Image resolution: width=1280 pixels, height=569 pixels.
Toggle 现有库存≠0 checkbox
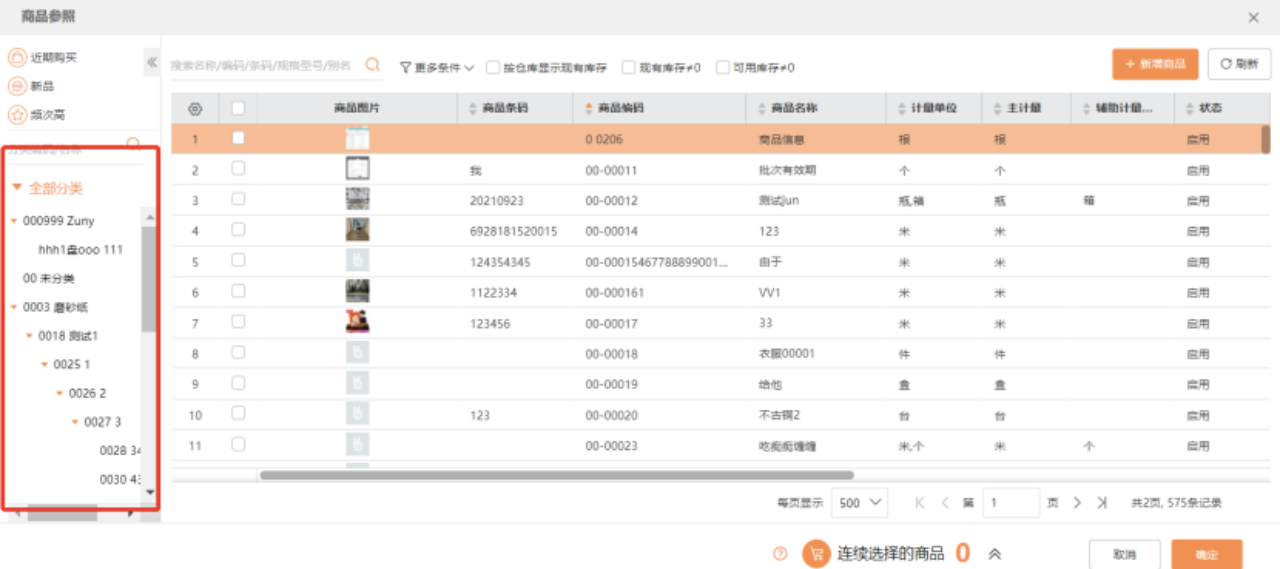click(629, 67)
